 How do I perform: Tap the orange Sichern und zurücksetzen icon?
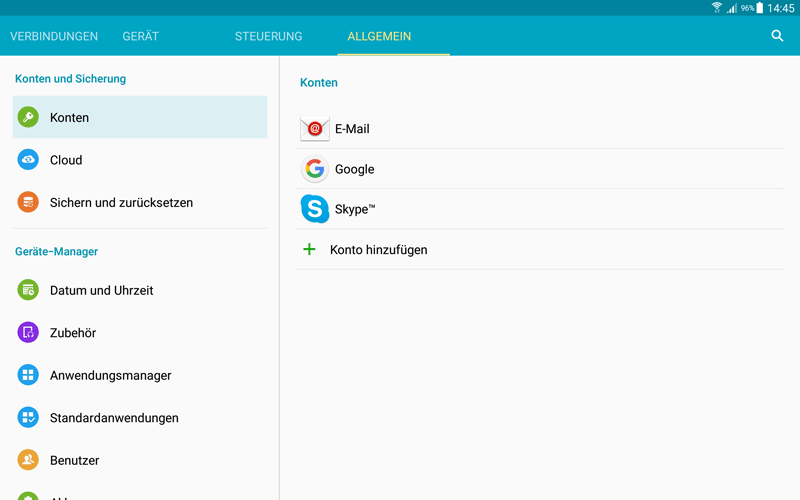pos(28,202)
